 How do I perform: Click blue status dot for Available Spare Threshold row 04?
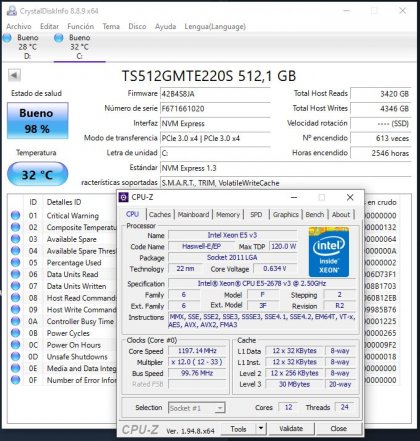pos(15,251)
